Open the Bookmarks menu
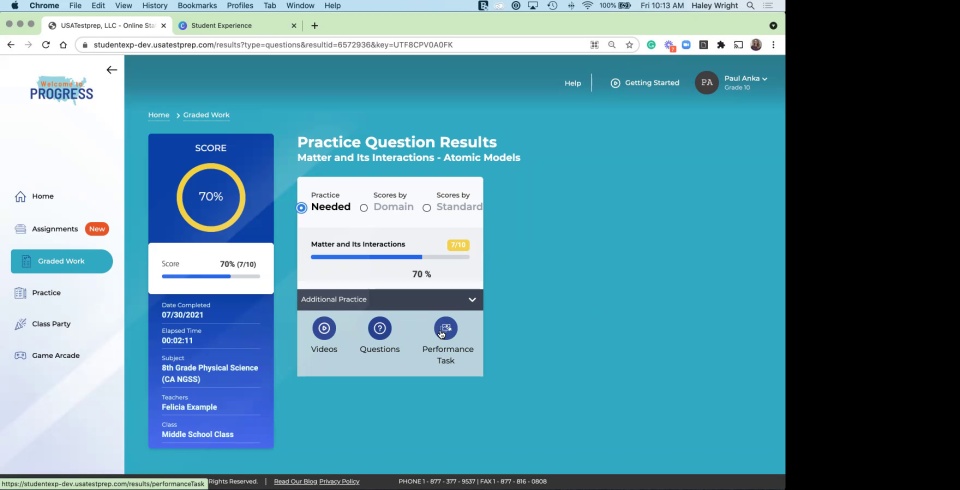Screen dimensions: 960x490 tap(197, 6)
